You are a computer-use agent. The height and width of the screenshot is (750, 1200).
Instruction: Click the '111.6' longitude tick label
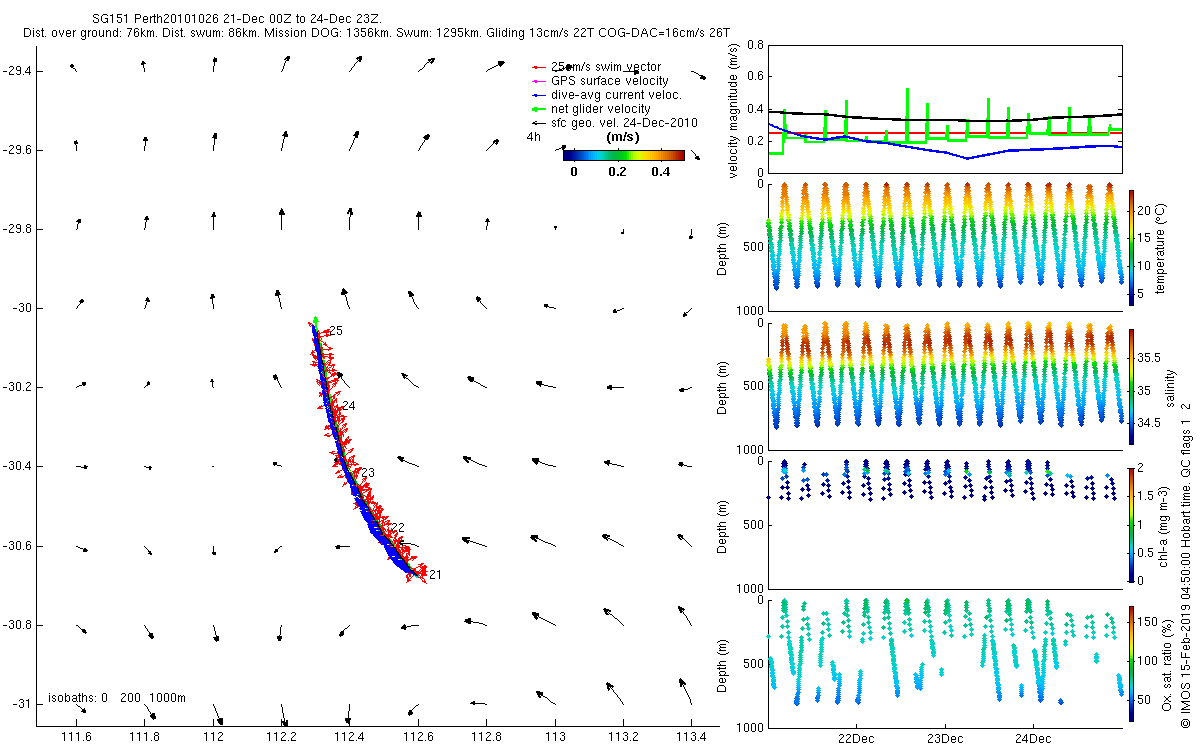[77, 738]
